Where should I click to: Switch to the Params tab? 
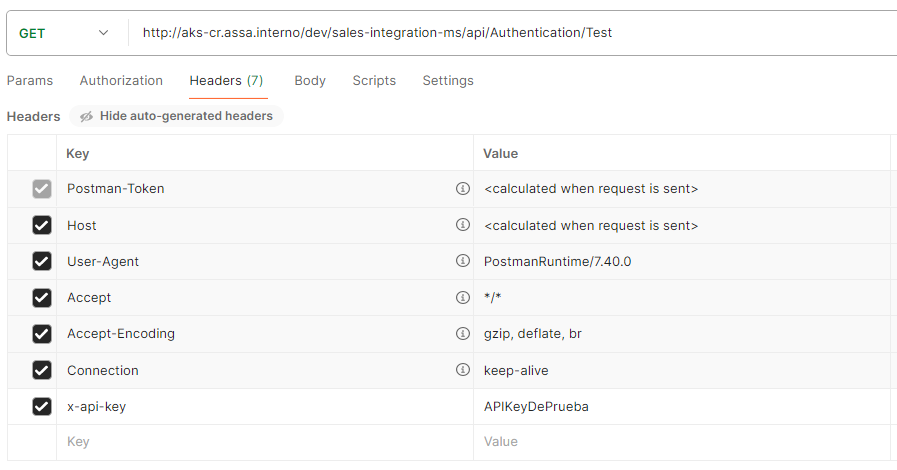30,81
